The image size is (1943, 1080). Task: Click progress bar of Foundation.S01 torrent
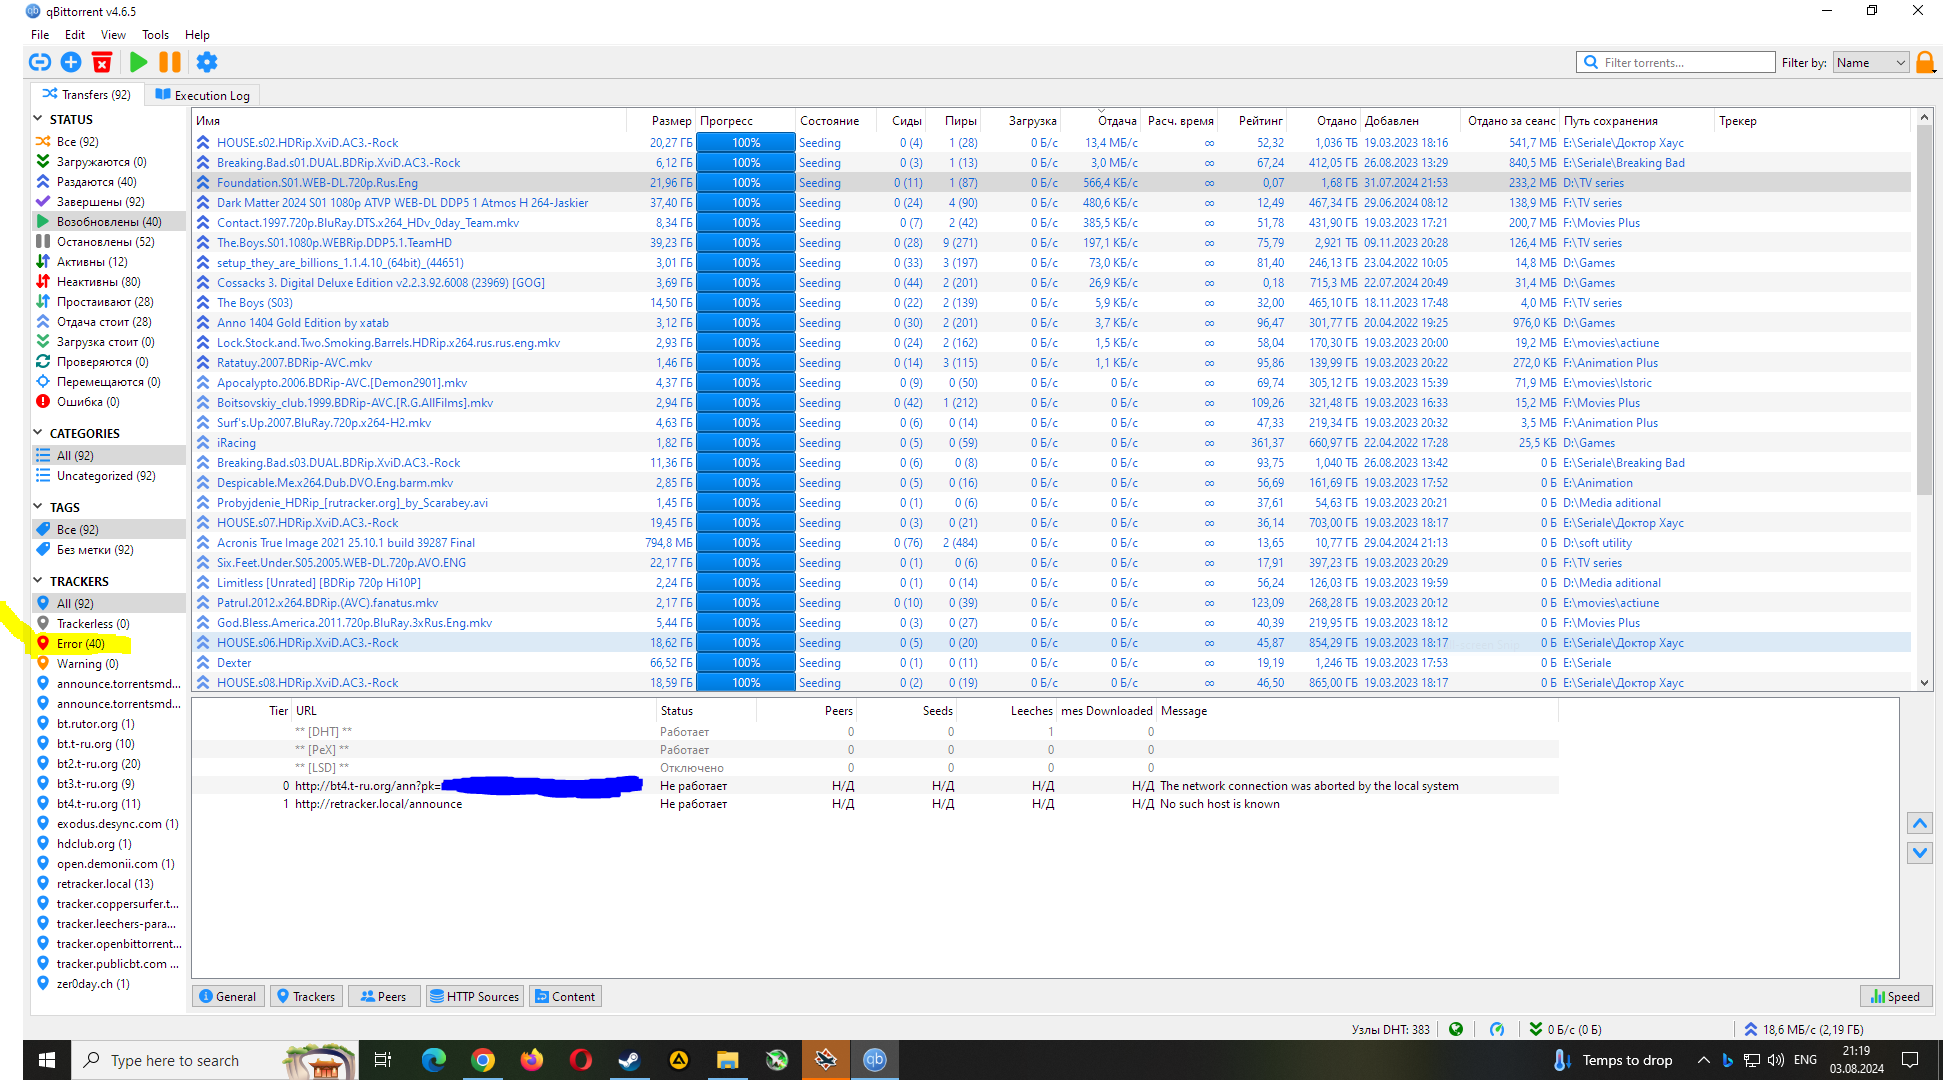pyautogui.click(x=746, y=182)
